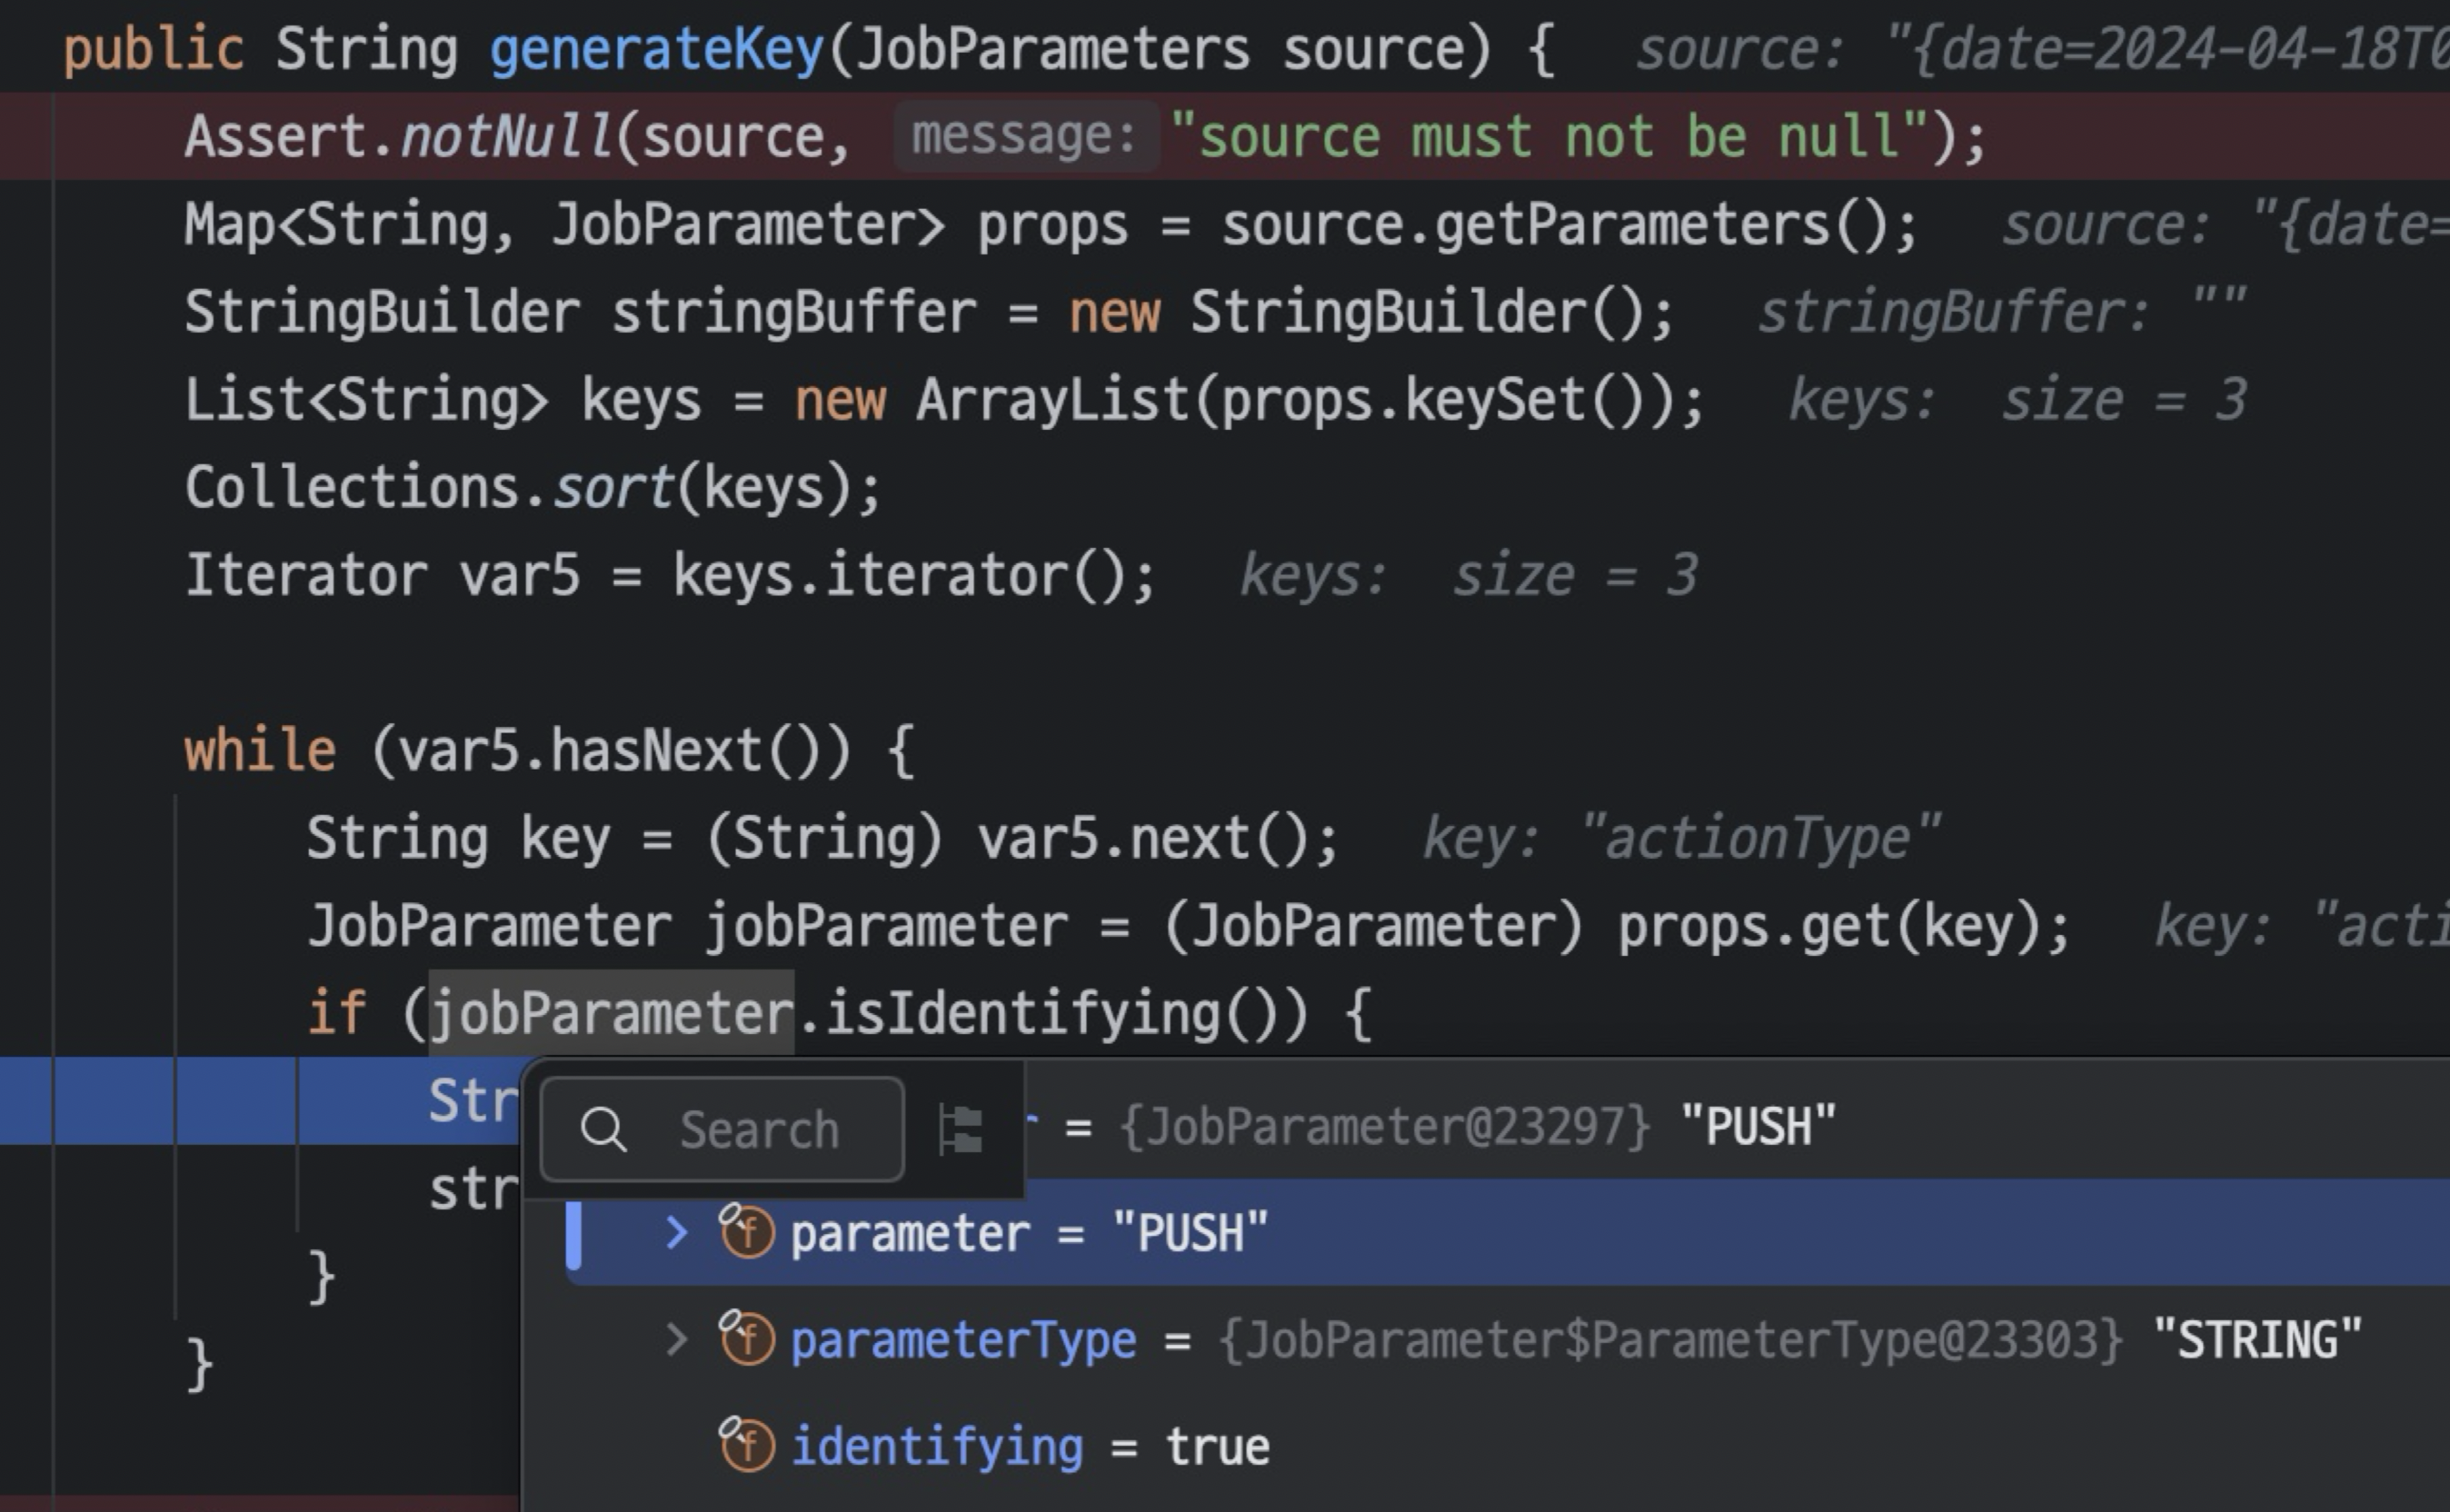
Task: Click the "STRING" value of parameterType
Action: tap(2256, 1340)
